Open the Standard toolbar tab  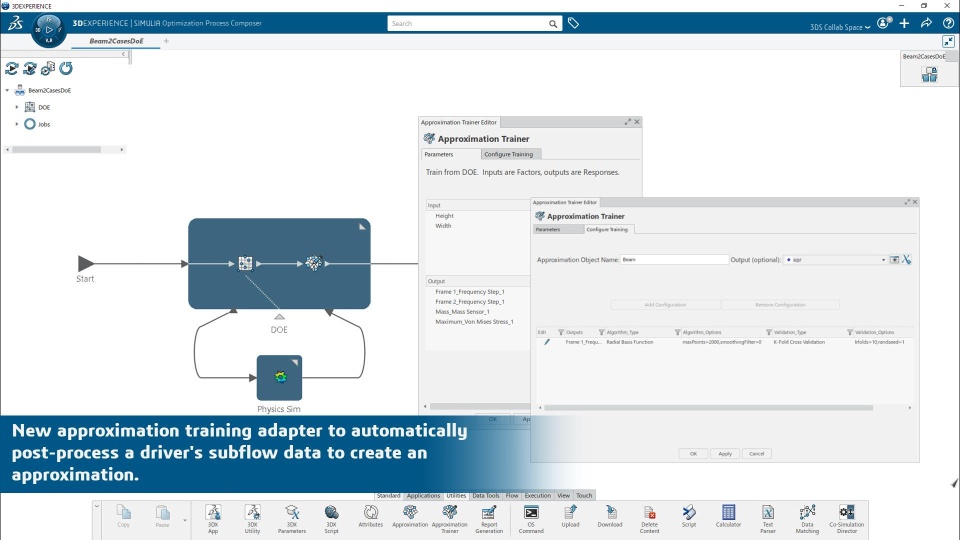click(388, 495)
